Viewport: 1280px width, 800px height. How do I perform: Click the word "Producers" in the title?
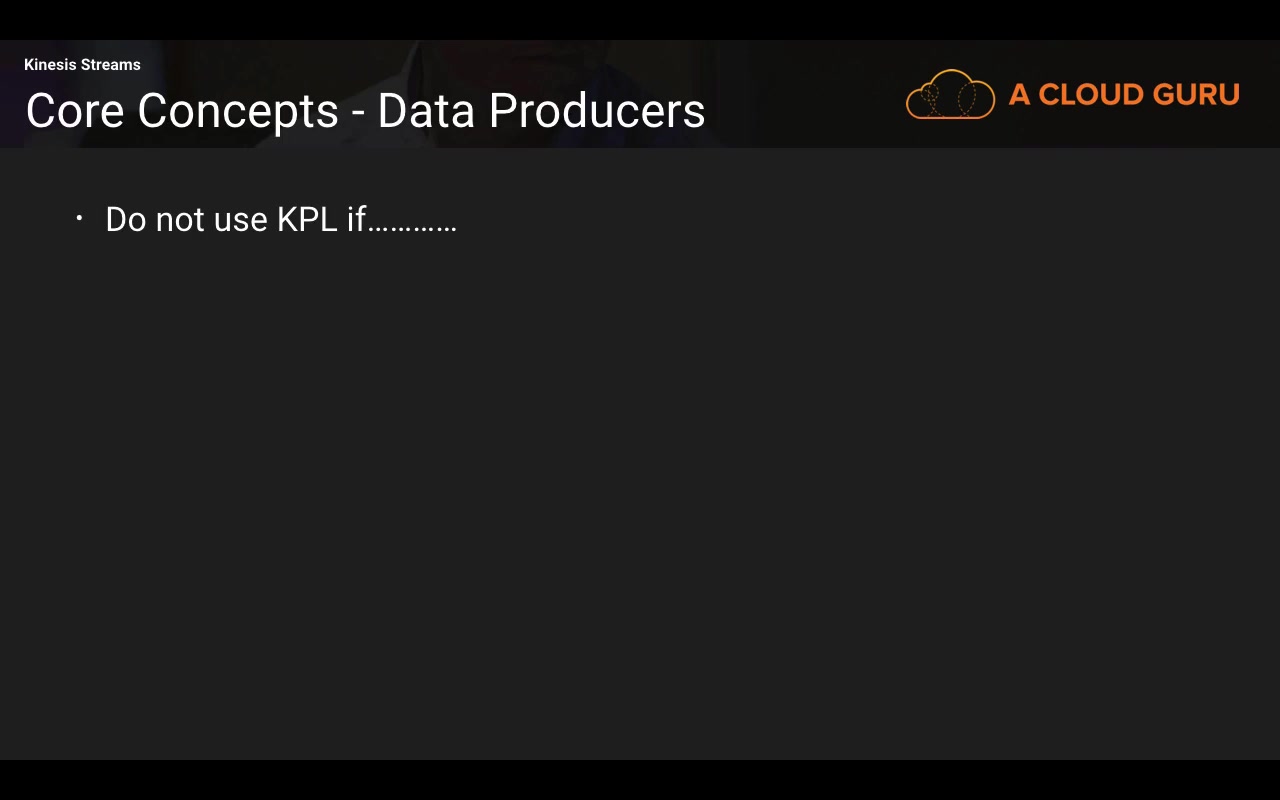[x=597, y=111]
